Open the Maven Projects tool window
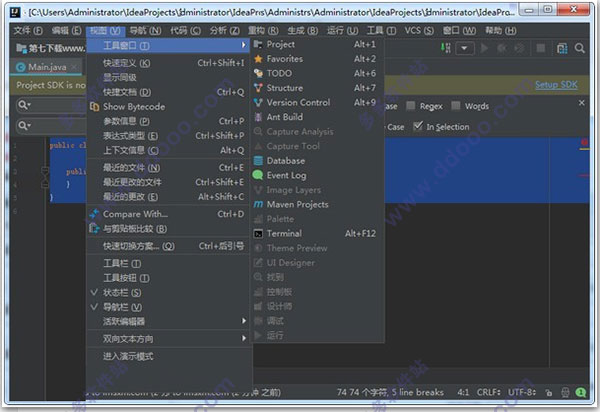 [317, 204]
